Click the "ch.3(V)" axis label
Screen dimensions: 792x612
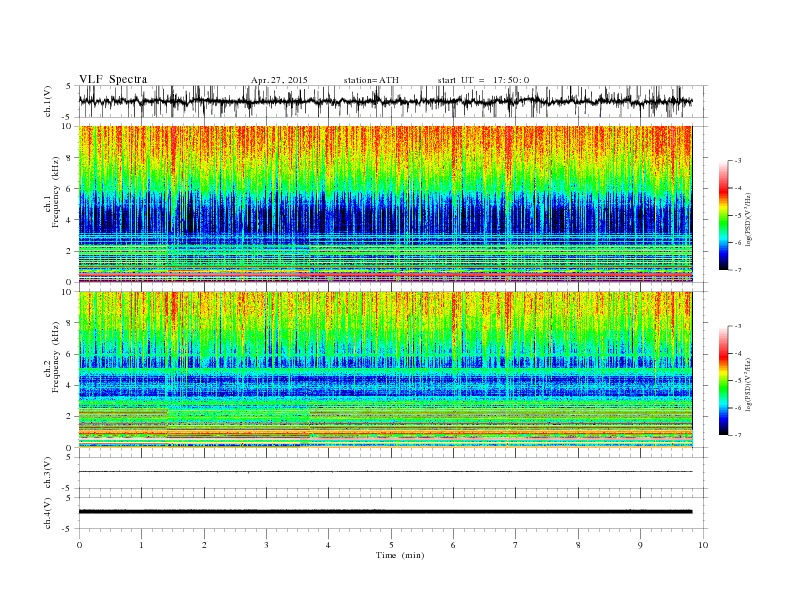(x=48, y=474)
